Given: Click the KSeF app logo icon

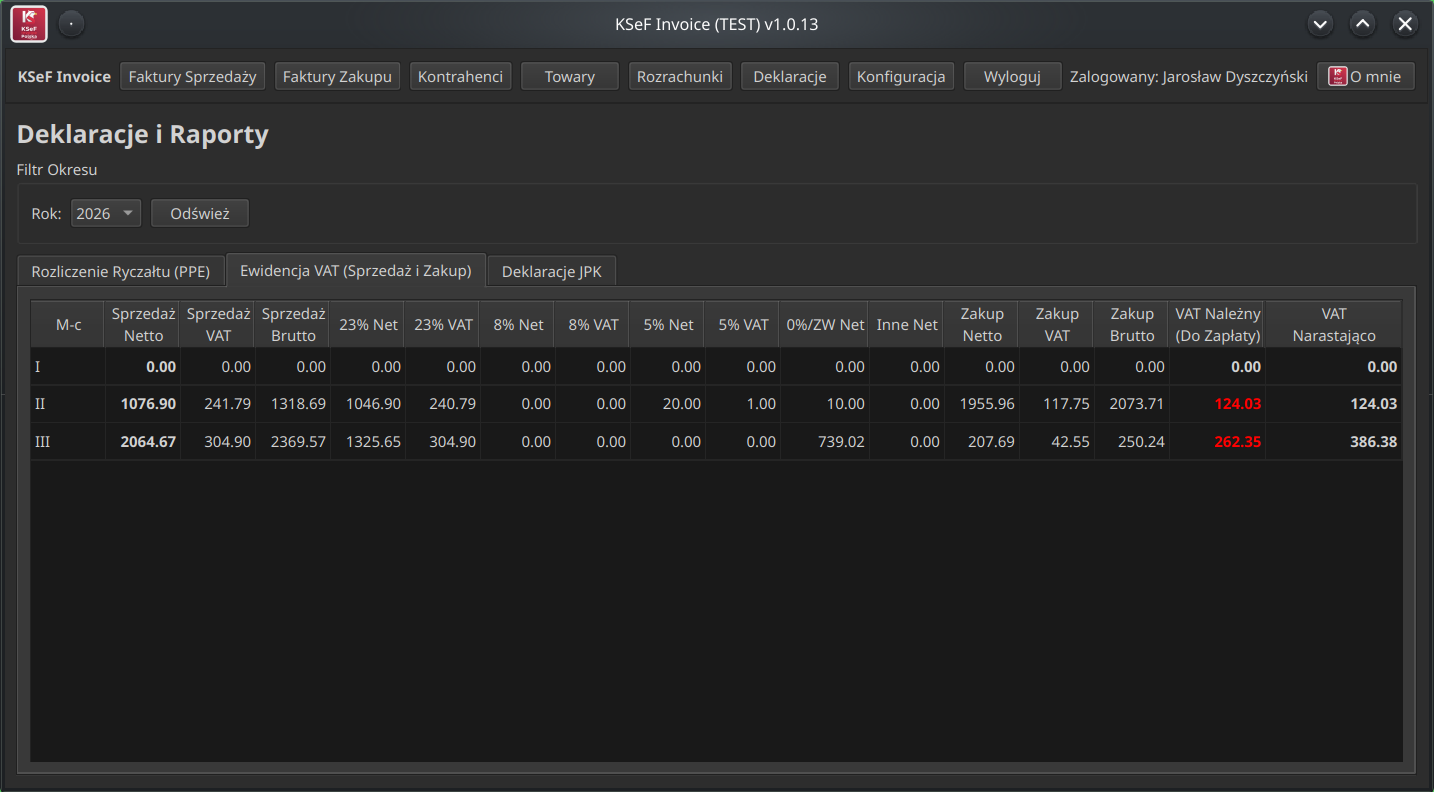Looking at the screenshot, I should pos(29,24).
